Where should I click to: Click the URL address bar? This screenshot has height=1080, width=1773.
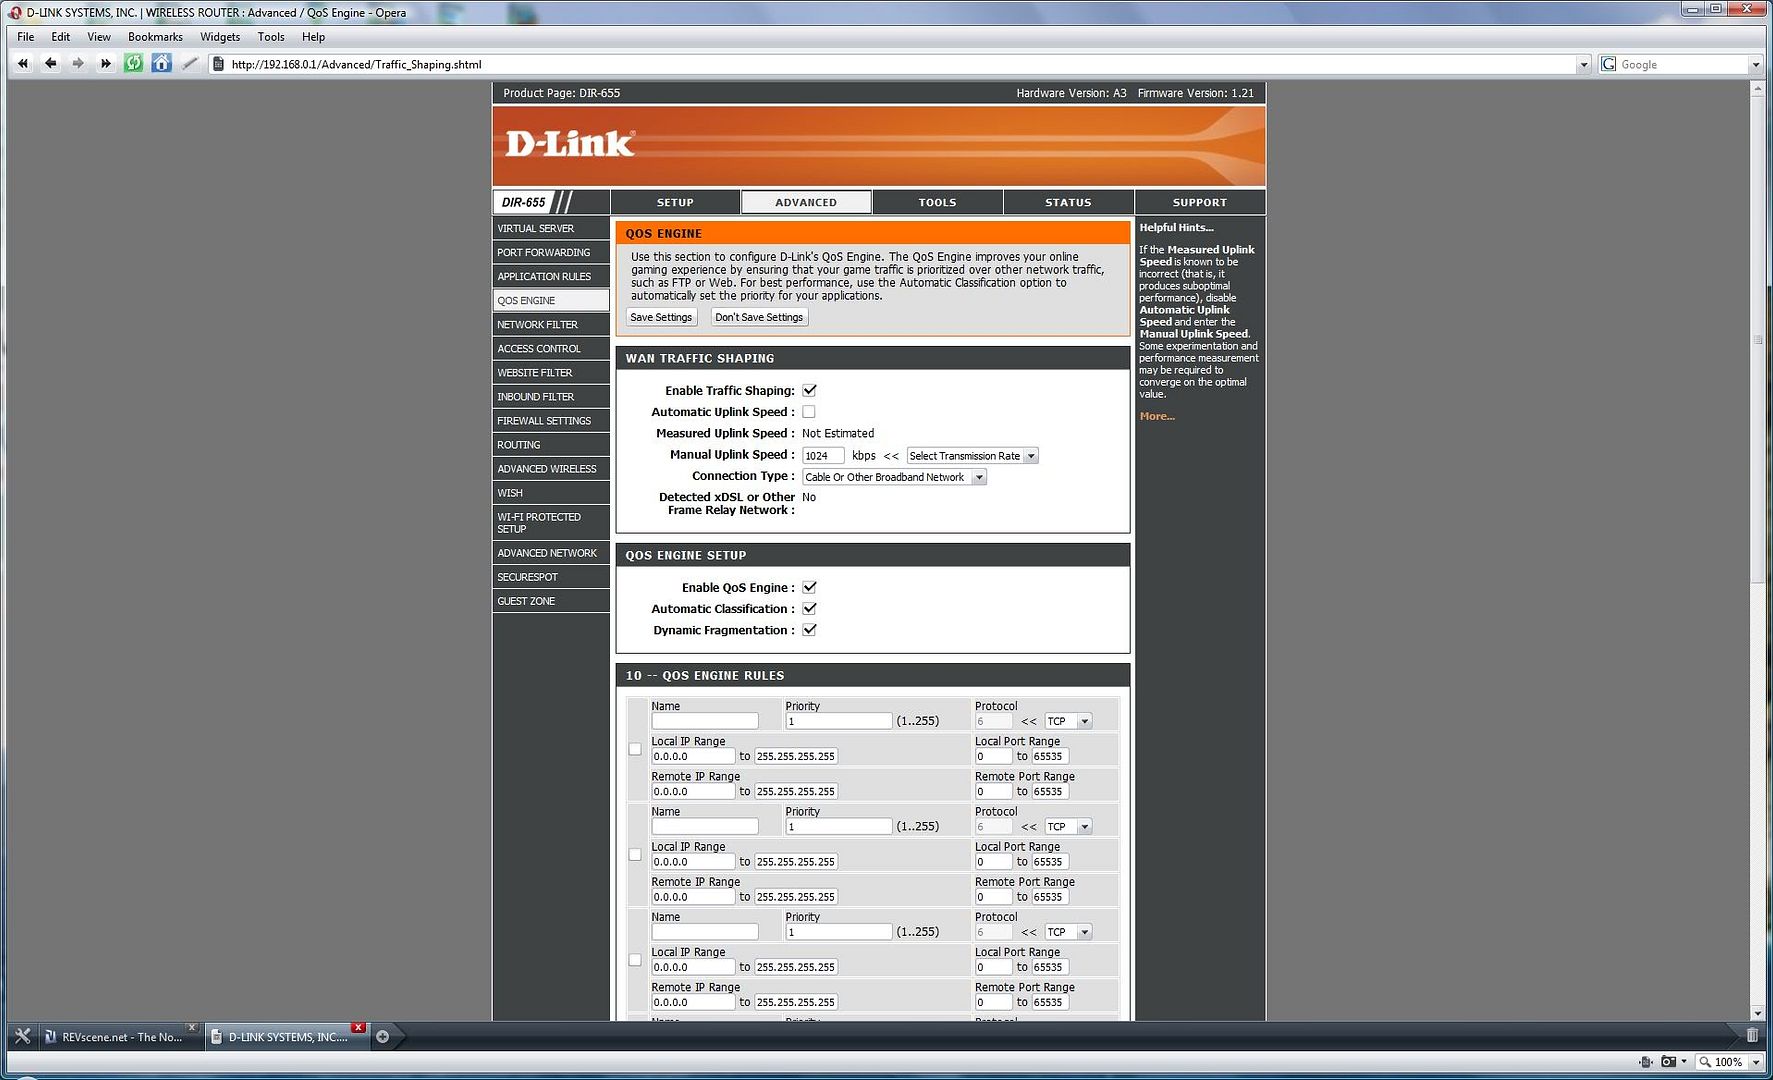(900, 64)
